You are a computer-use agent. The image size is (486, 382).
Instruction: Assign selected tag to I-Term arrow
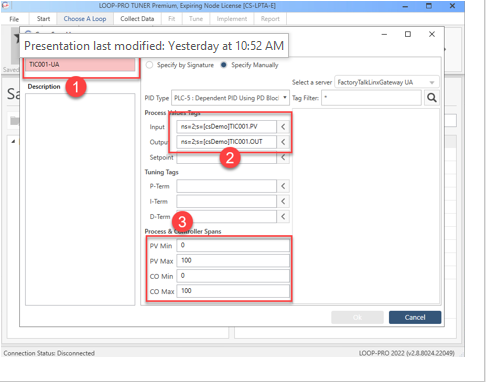pos(283,201)
